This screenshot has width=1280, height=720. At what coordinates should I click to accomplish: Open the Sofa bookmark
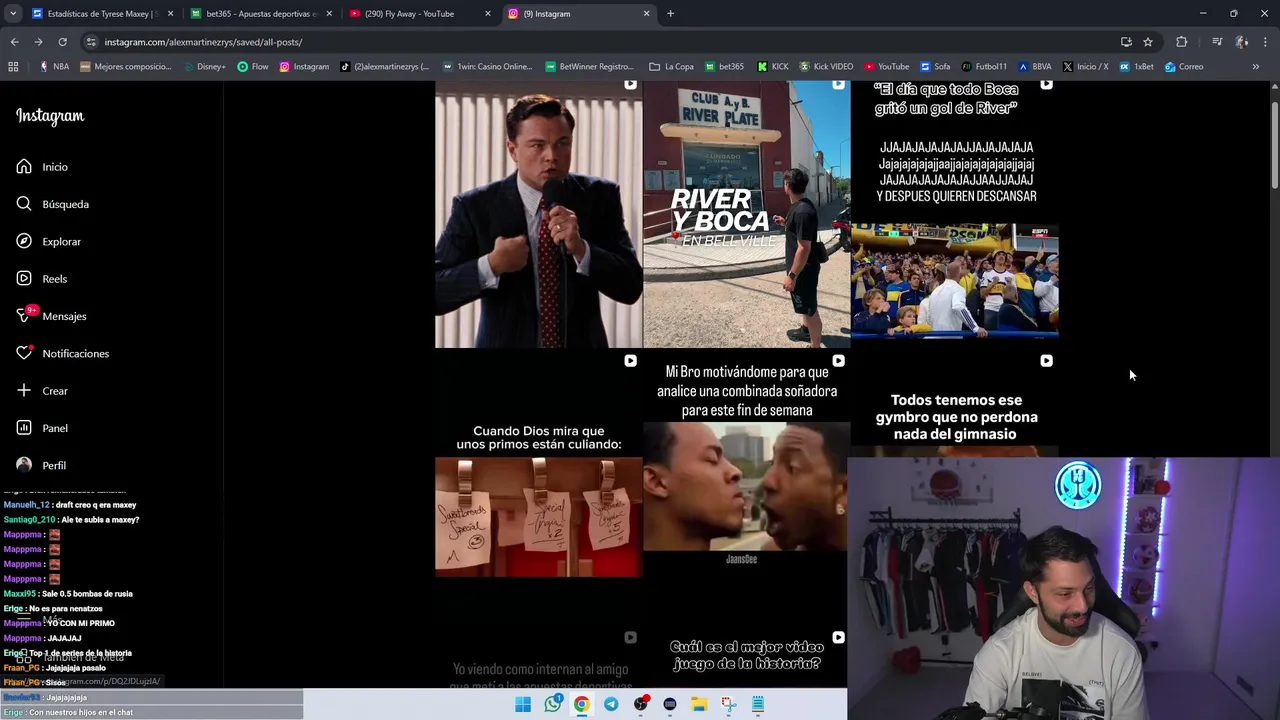[x=935, y=67]
